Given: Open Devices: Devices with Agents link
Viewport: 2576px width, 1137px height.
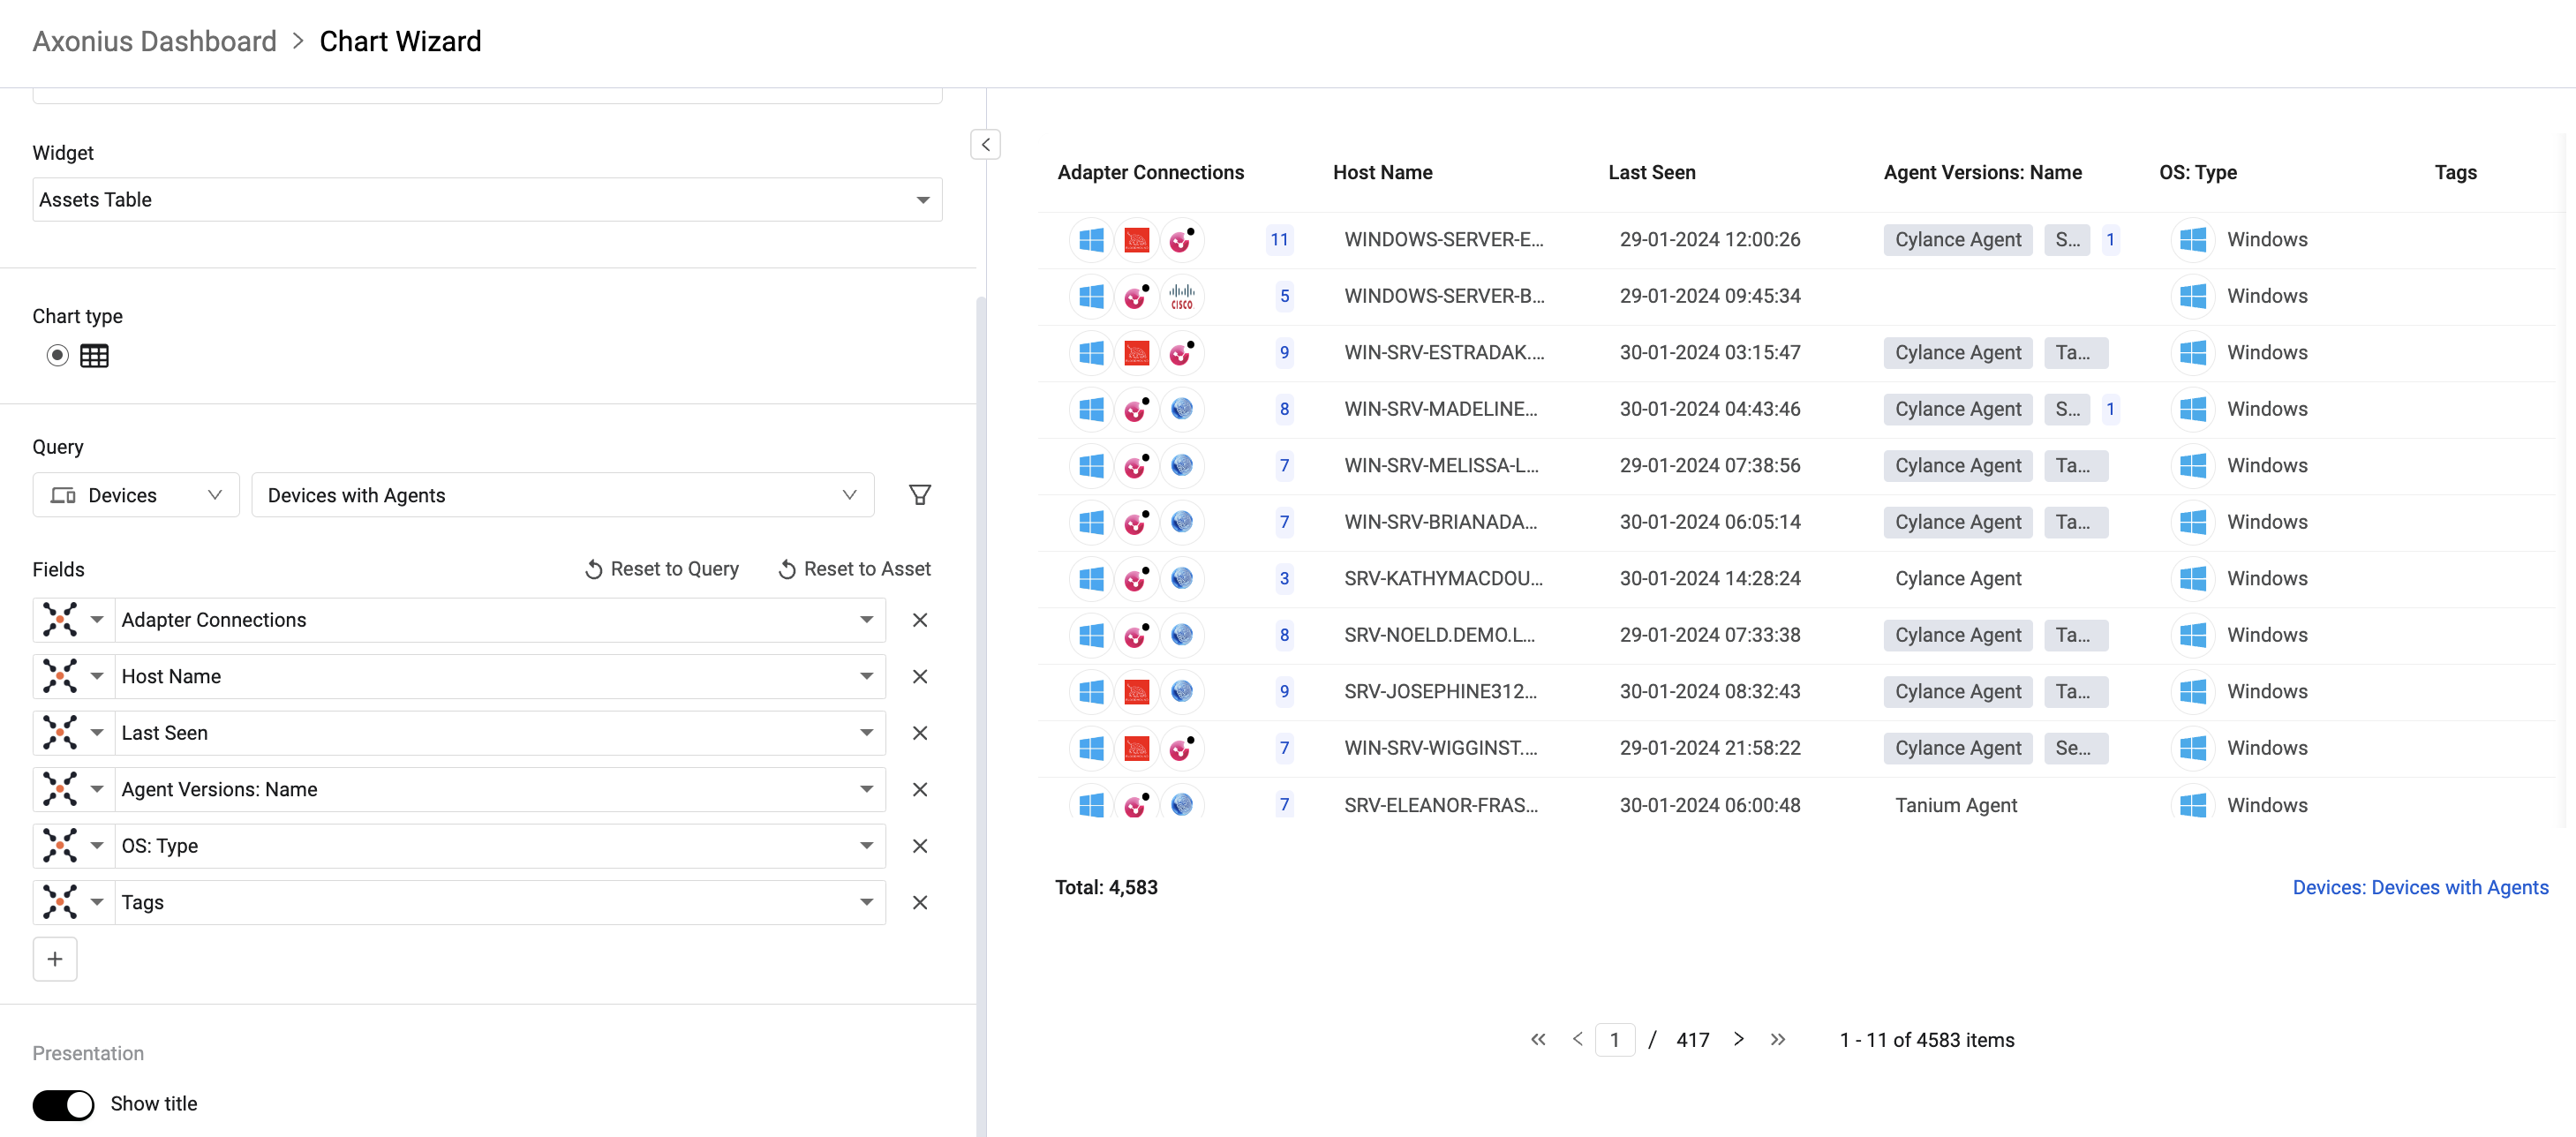Looking at the screenshot, I should [2419, 887].
